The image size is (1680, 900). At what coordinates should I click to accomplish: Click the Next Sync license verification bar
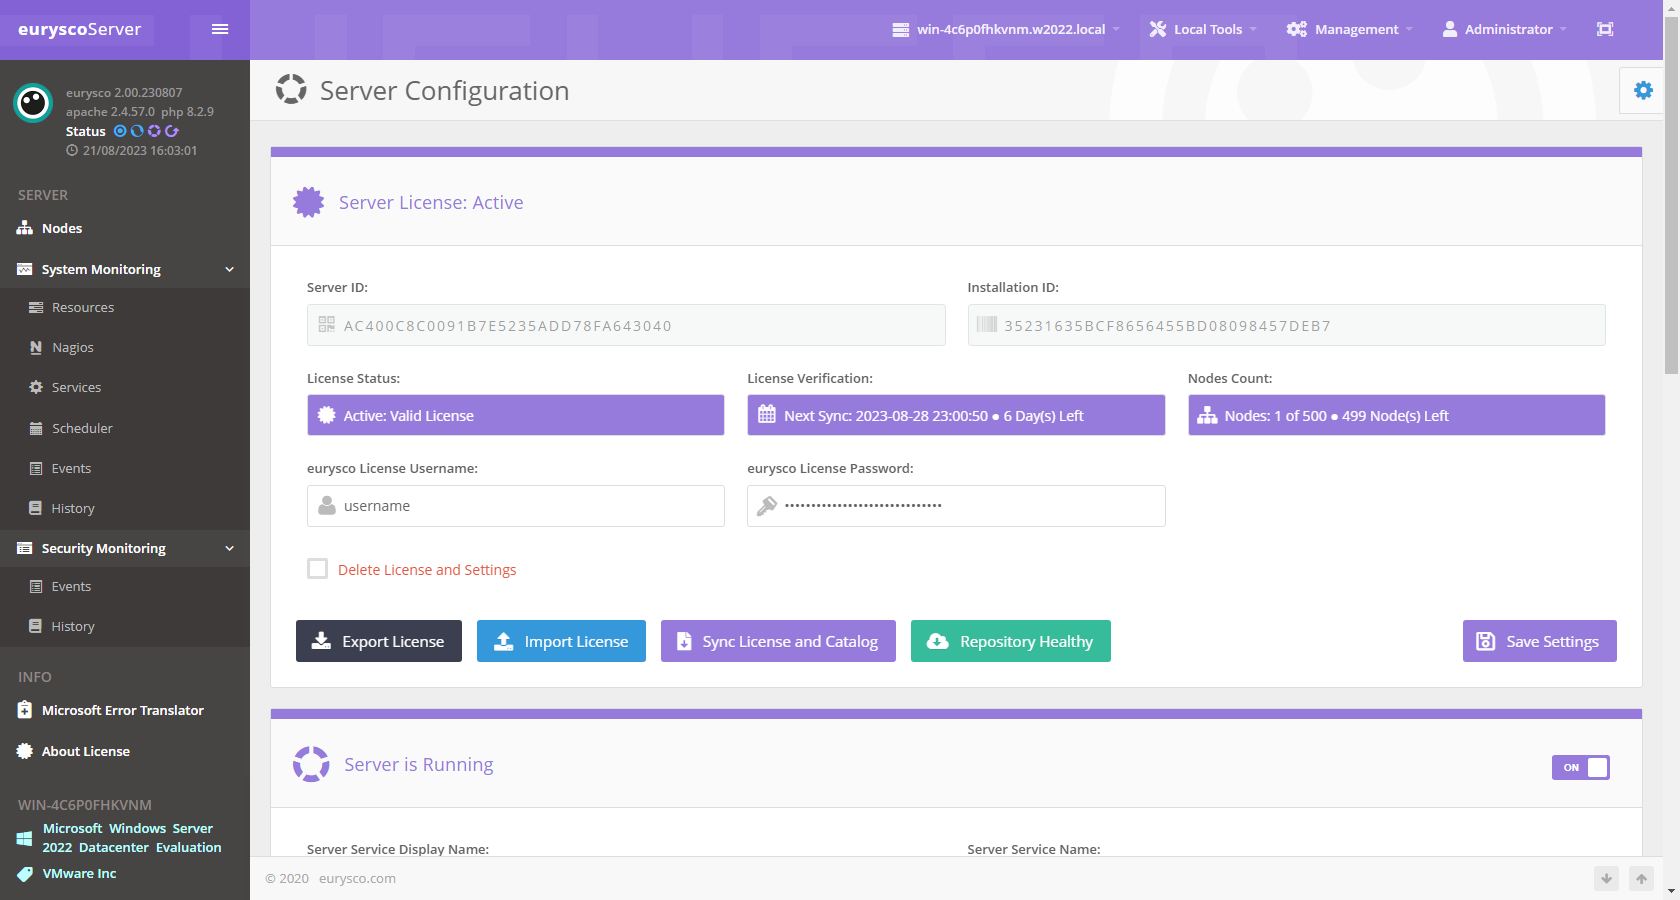[x=956, y=415]
